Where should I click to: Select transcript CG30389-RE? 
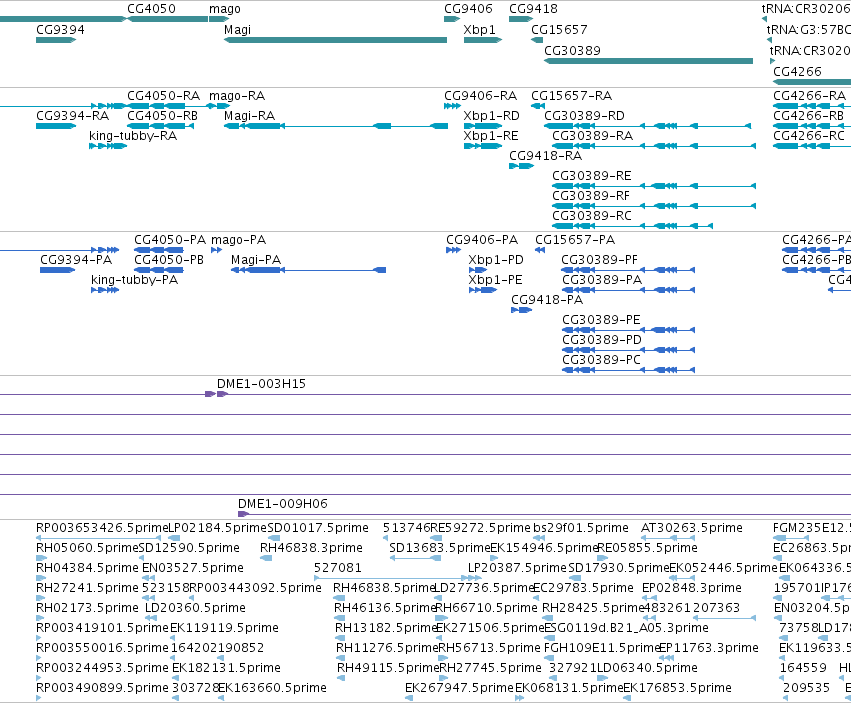[x=654, y=186]
